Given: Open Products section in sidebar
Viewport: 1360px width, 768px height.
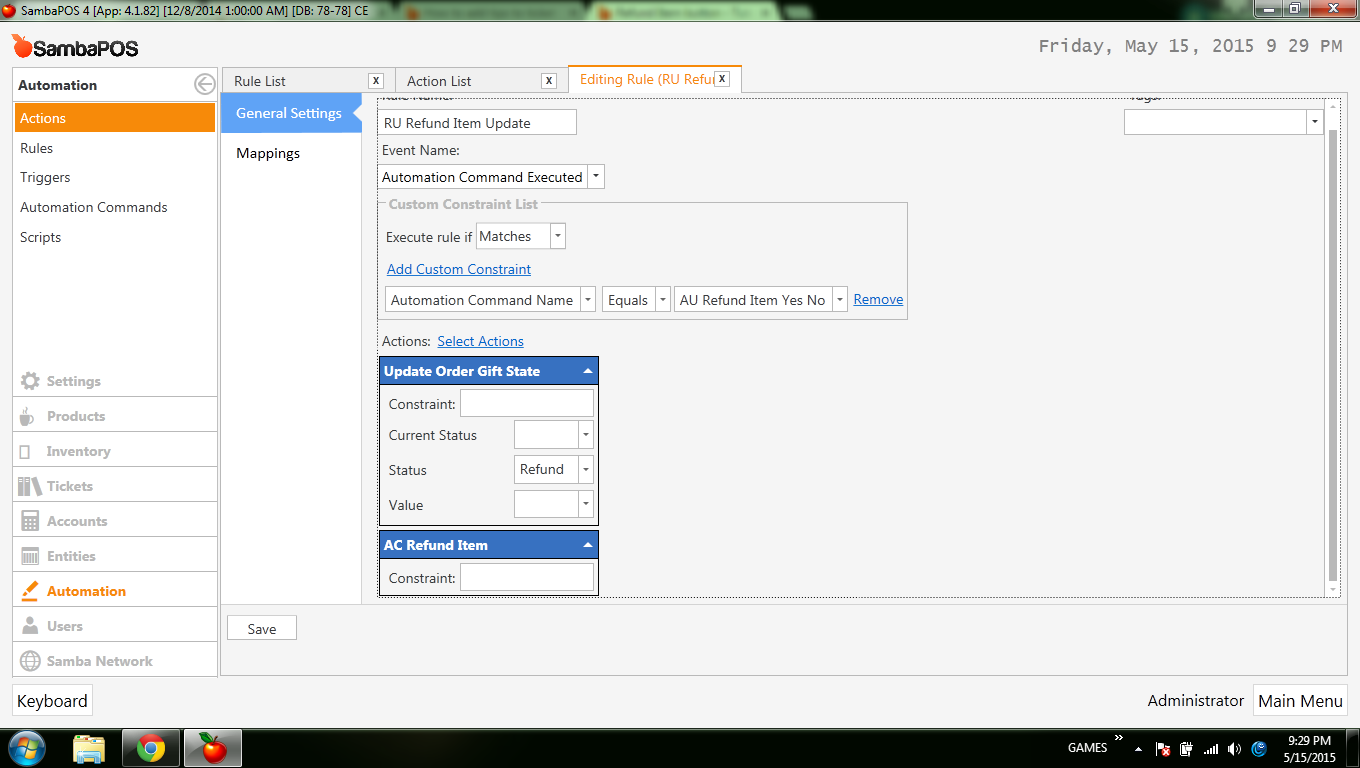Looking at the screenshot, I should tap(75, 416).
